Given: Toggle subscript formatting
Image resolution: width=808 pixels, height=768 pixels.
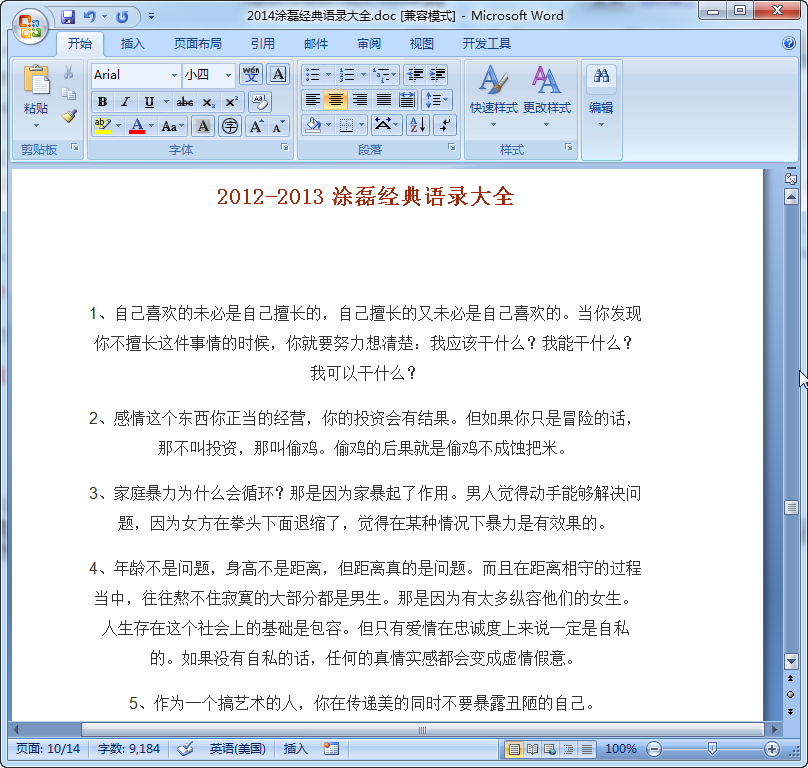Looking at the screenshot, I should 208,102.
